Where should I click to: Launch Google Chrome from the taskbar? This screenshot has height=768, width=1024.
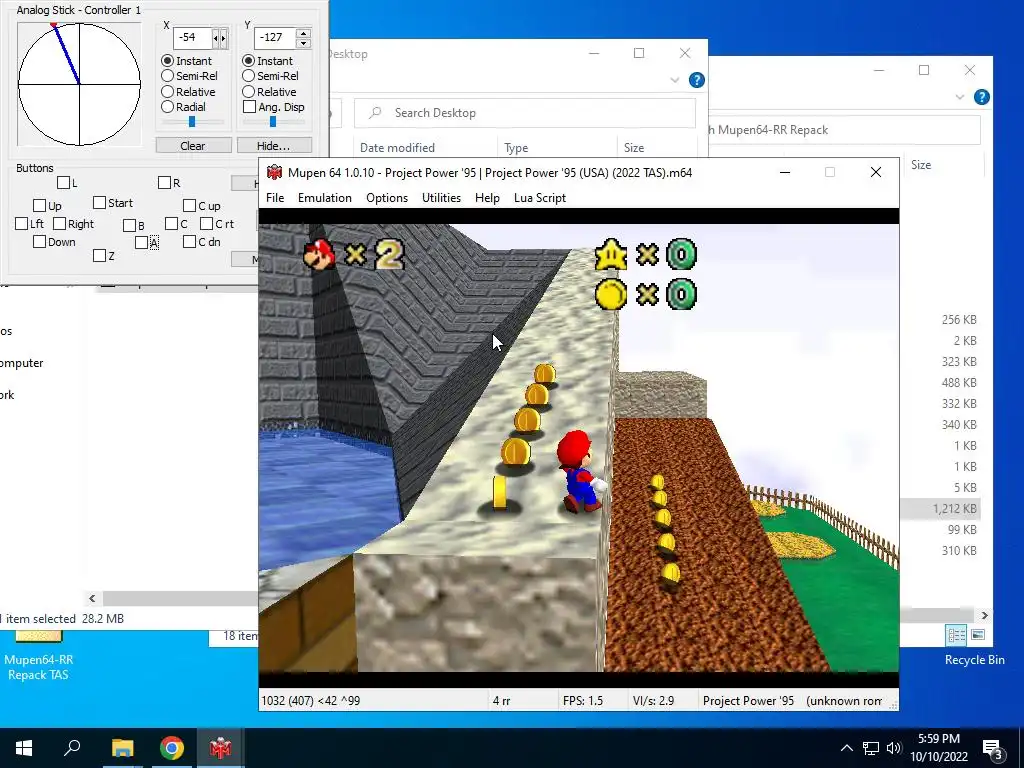[172, 748]
